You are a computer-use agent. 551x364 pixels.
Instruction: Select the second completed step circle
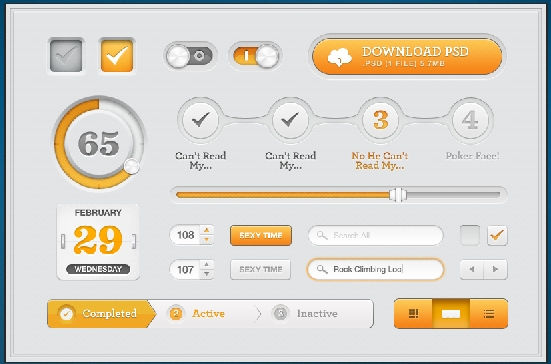pyautogui.click(x=291, y=120)
